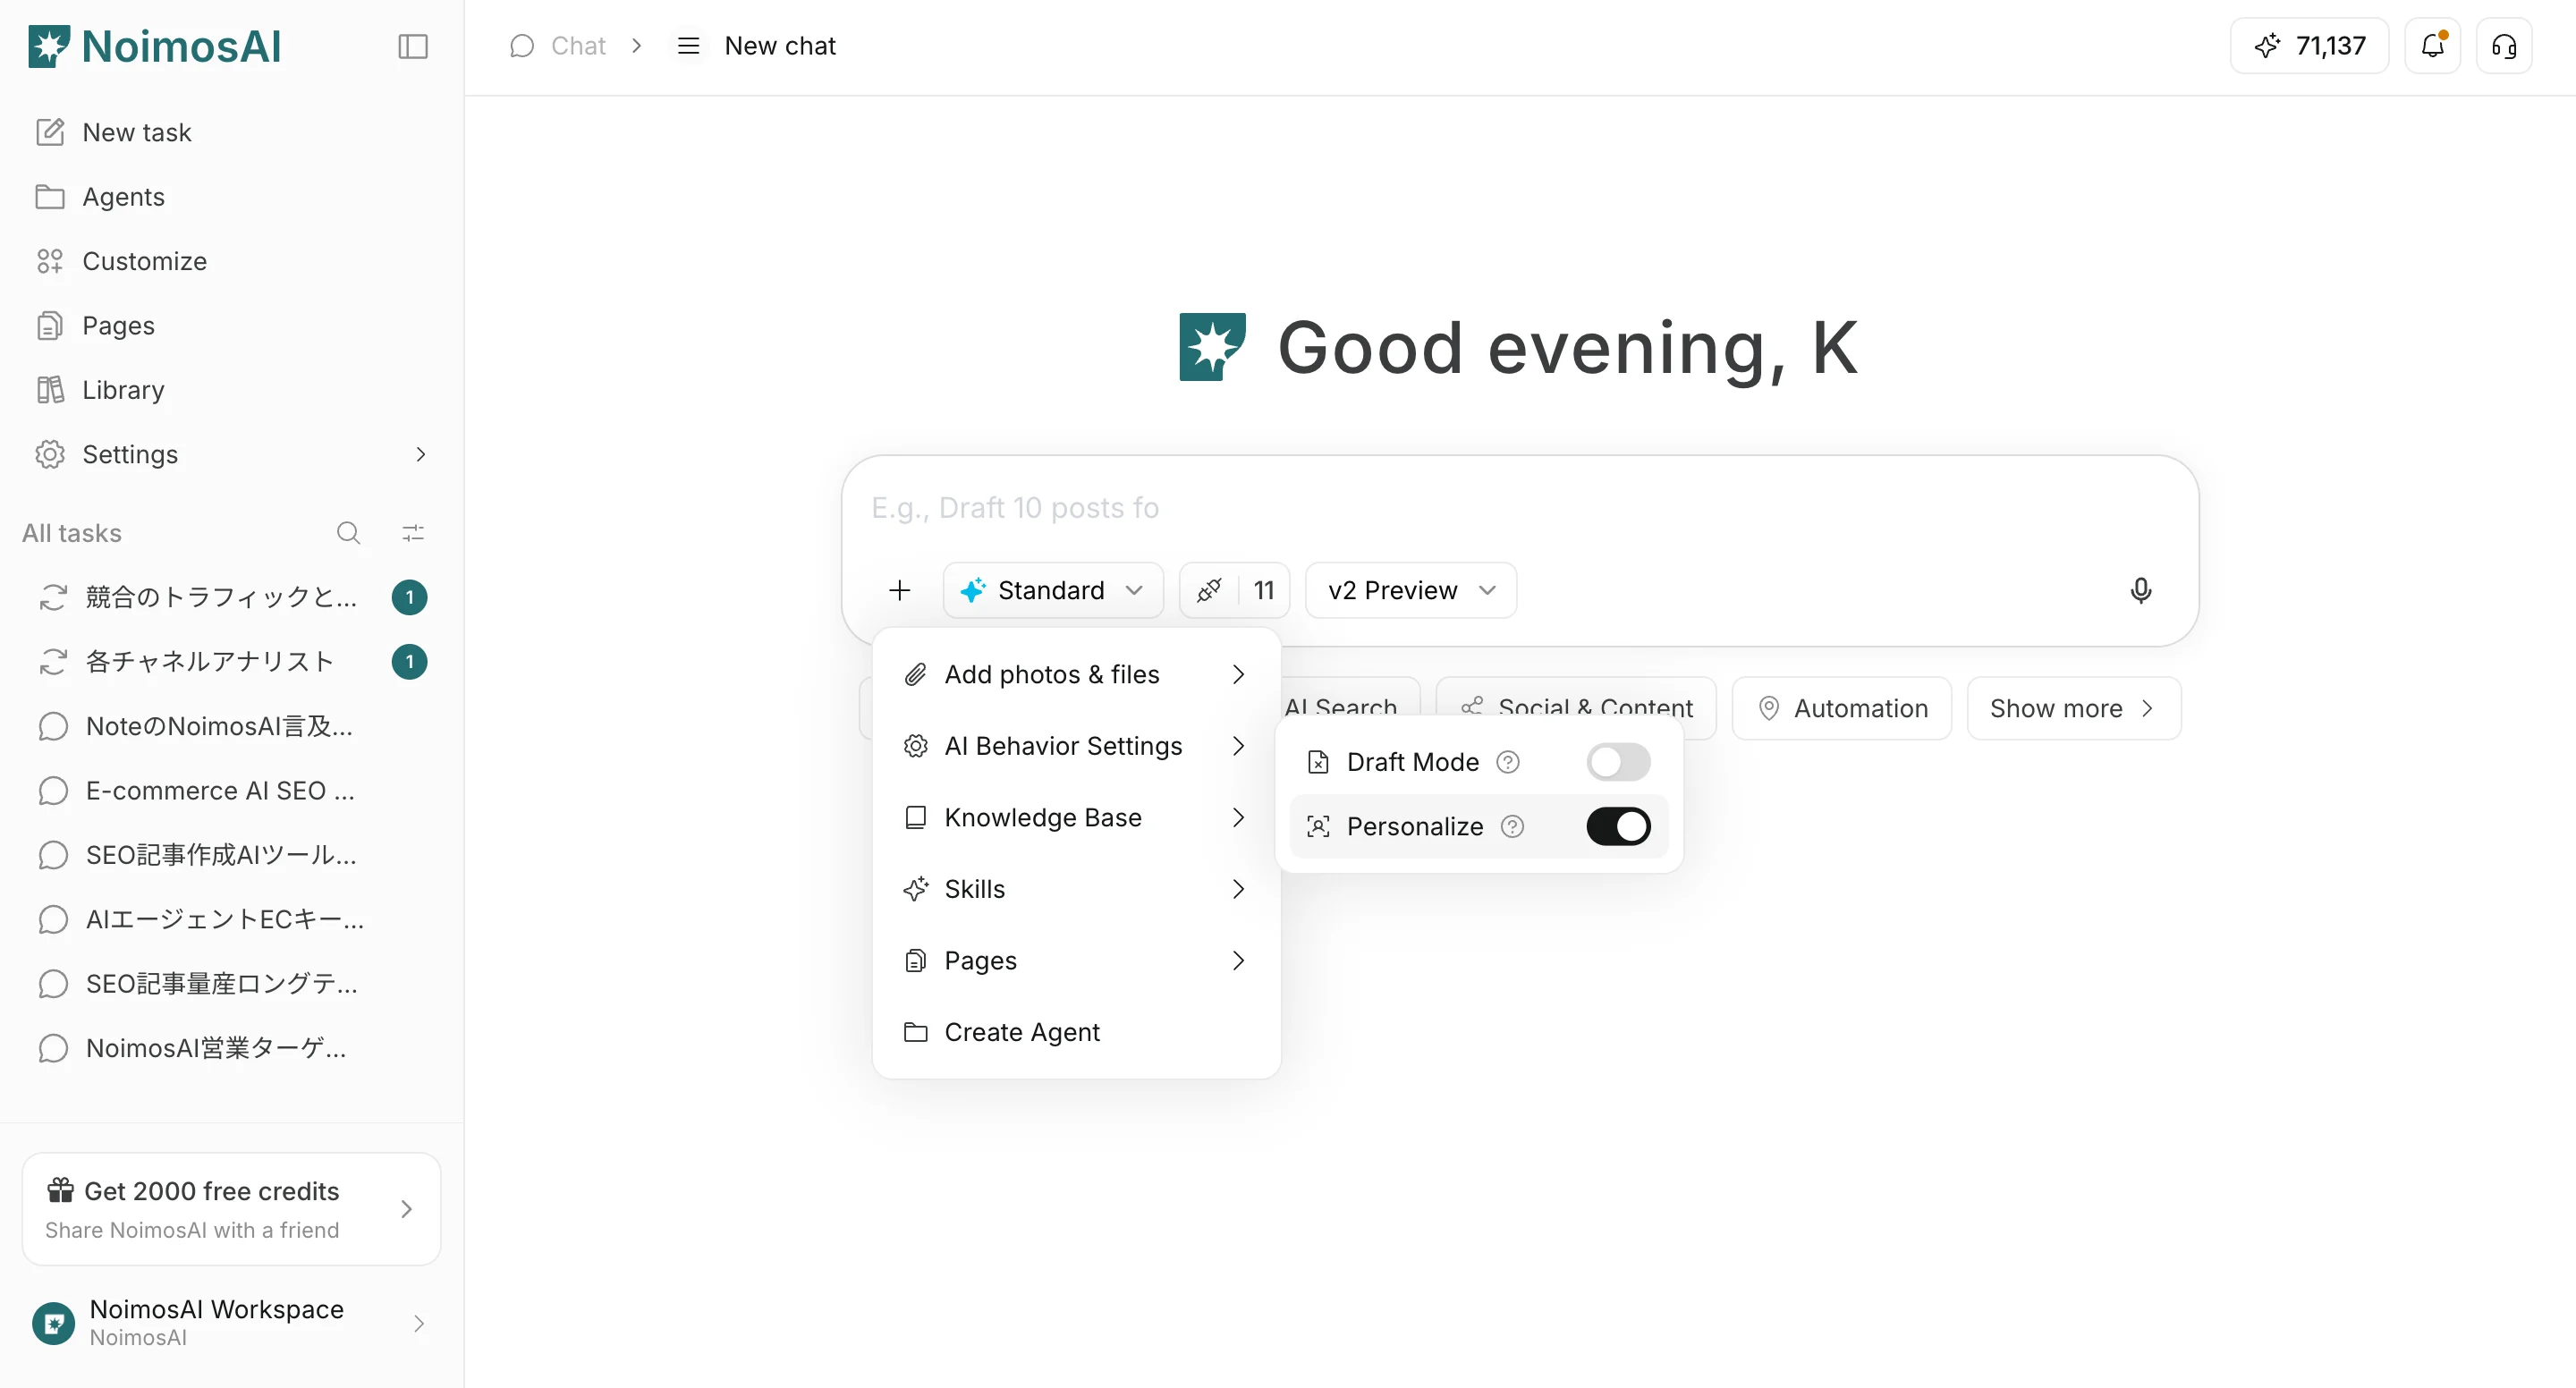The width and height of the screenshot is (2576, 1388).
Task: Open the task 競合のトラフィックと...
Action: (x=232, y=597)
